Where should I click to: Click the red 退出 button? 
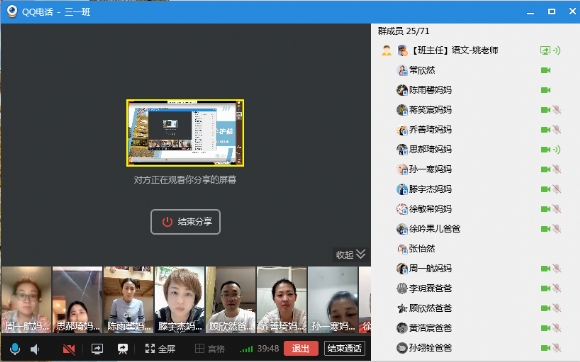pyautogui.click(x=301, y=348)
